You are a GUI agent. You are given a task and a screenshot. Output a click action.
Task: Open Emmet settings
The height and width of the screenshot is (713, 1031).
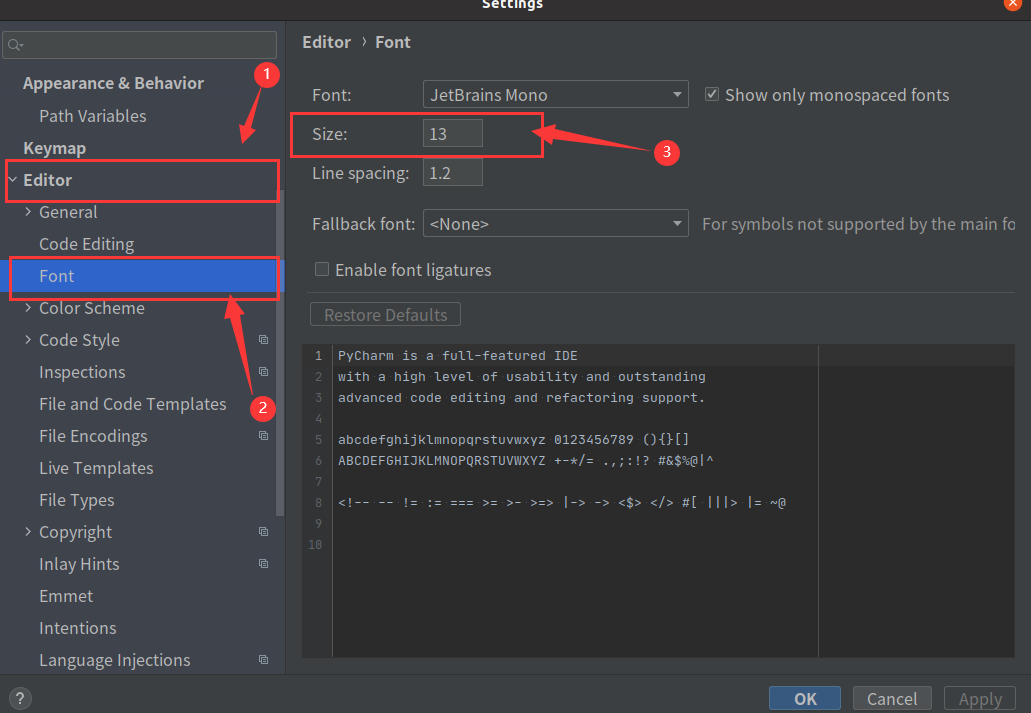[66, 596]
